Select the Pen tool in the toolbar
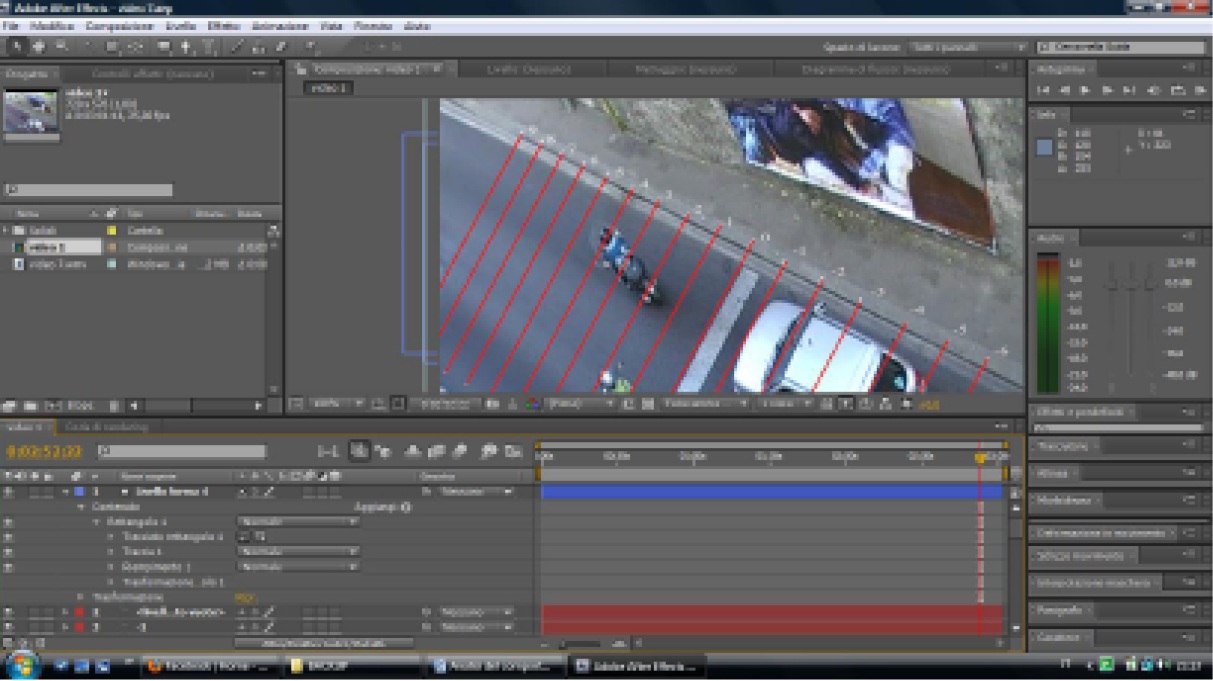Image resolution: width=1213 pixels, height=681 pixels. [187, 46]
